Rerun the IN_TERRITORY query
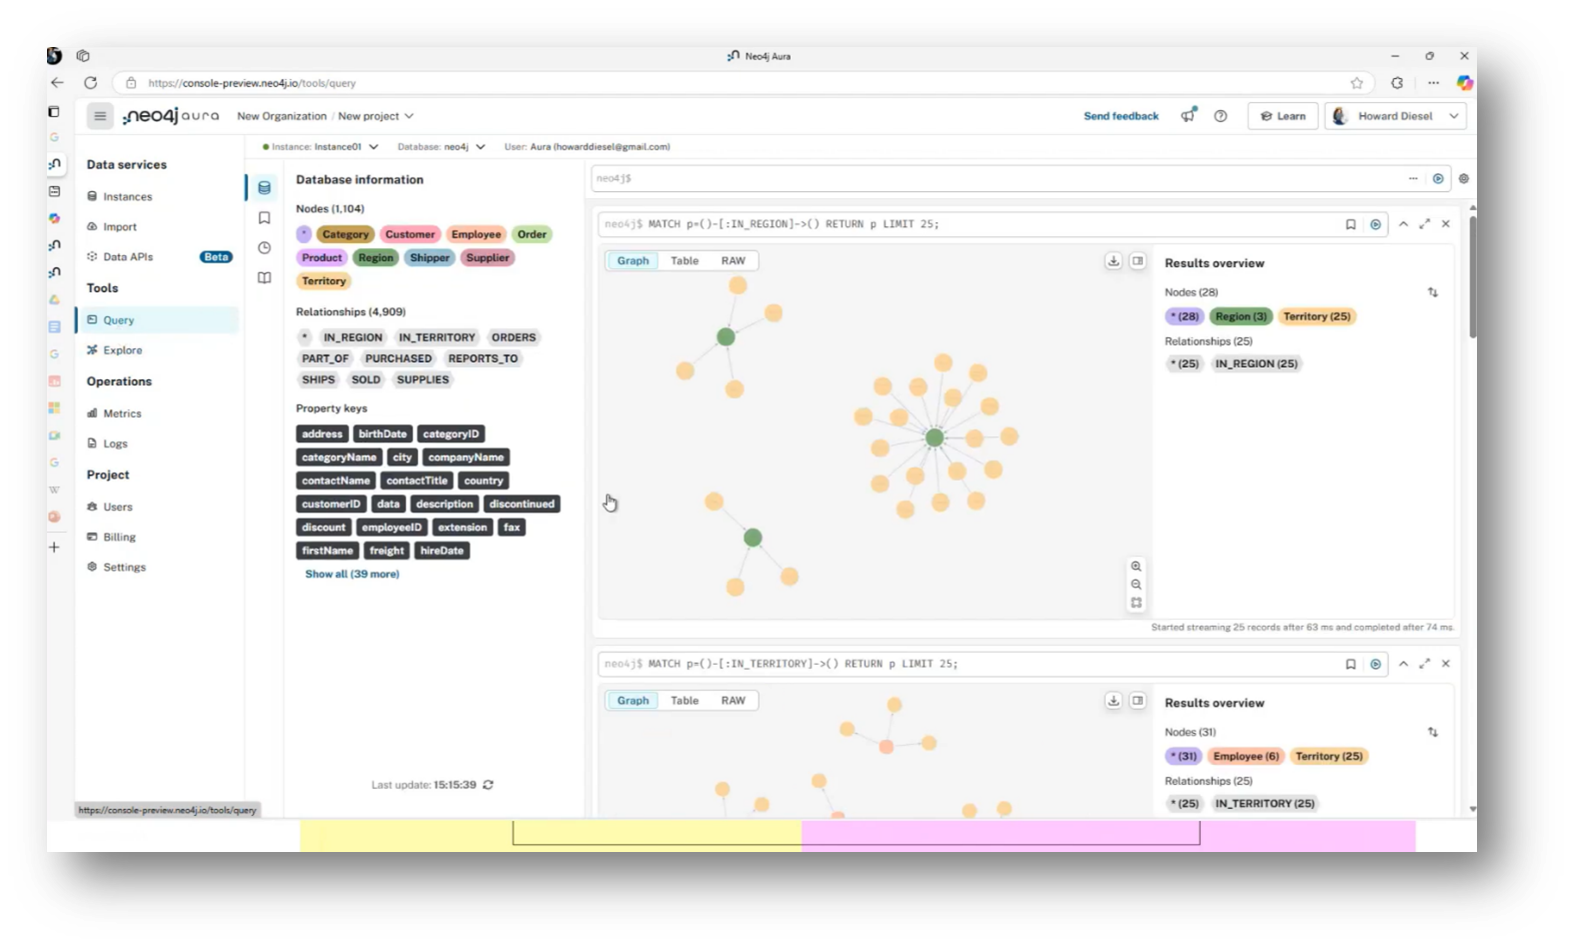Image resolution: width=1572 pixels, height=947 pixels. point(1376,664)
